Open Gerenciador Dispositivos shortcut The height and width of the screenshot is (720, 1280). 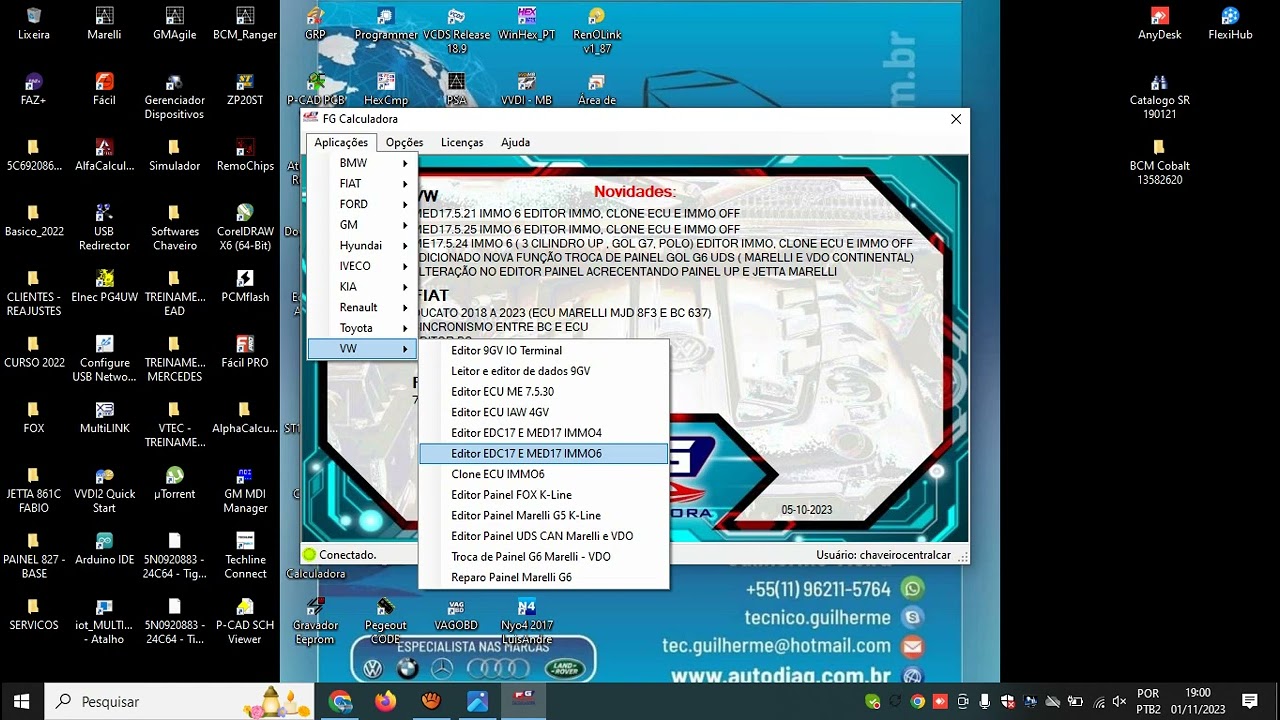(175, 96)
